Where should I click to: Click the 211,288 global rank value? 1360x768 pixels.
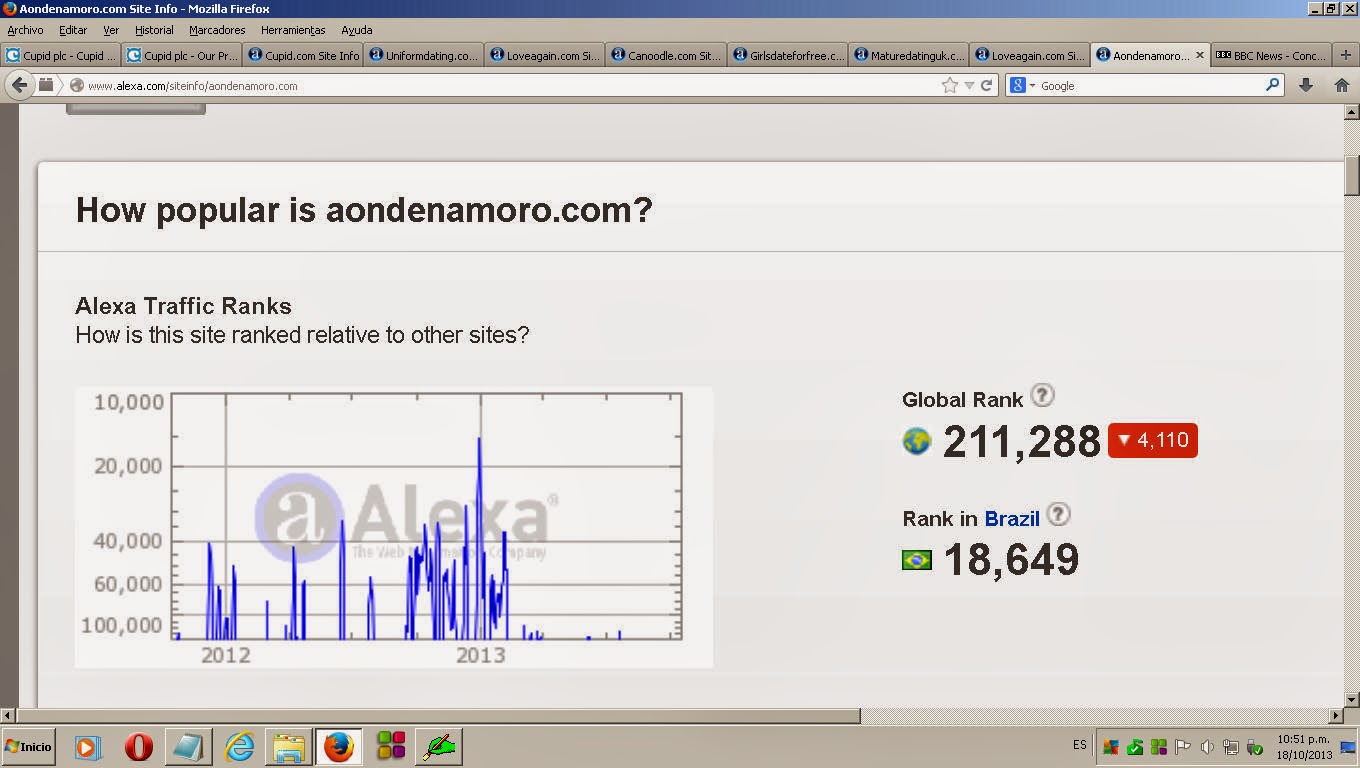[x=1021, y=441]
